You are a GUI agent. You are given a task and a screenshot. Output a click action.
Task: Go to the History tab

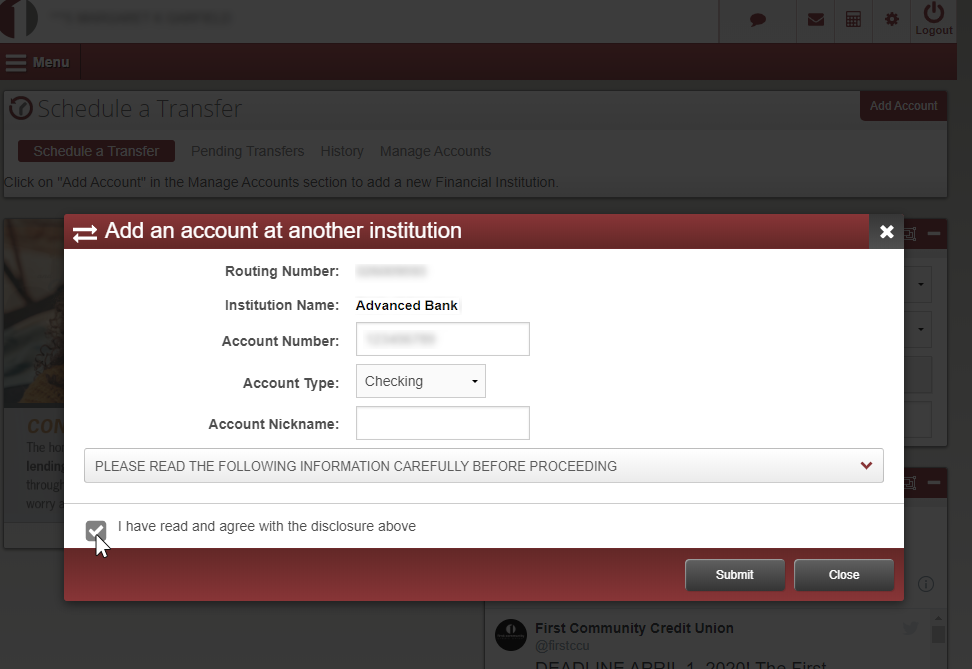click(x=342, y=151)
